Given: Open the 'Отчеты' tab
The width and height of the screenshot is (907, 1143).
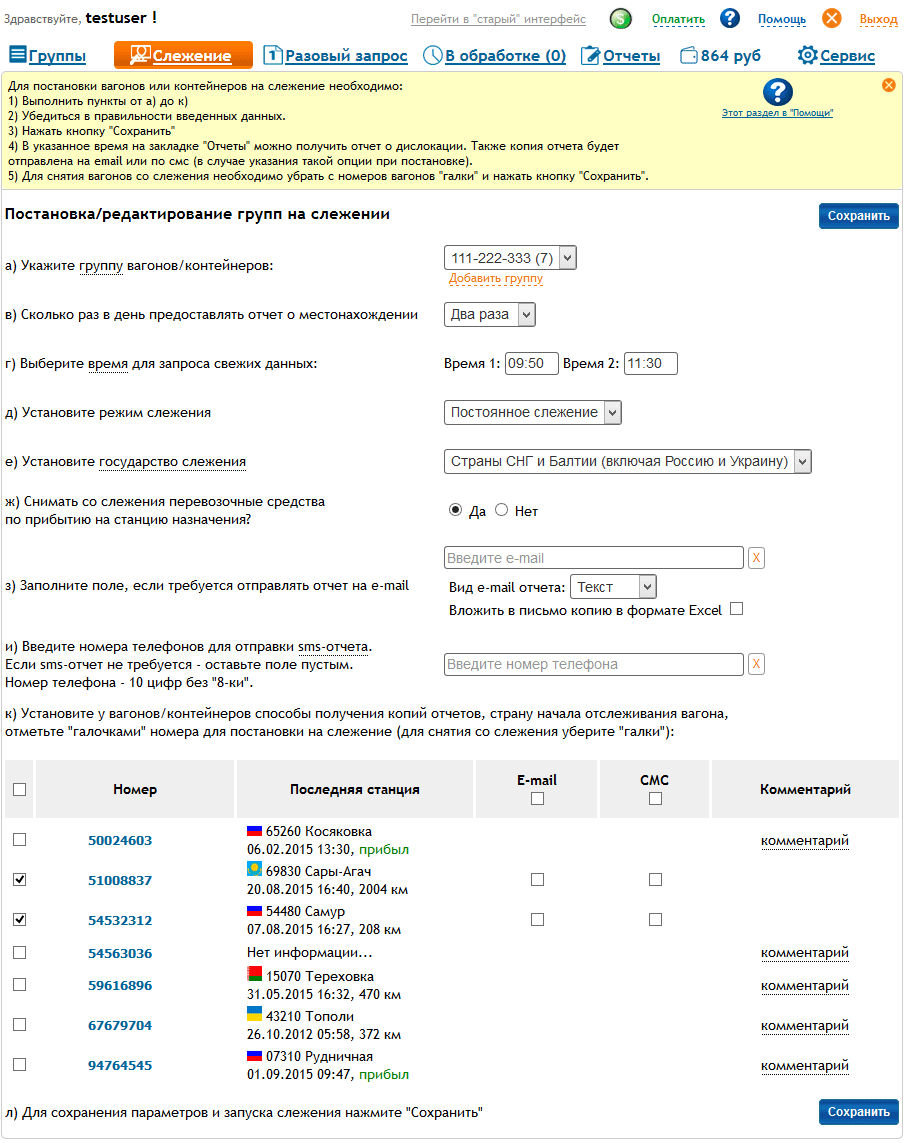Looking at the screenshot, I should point(620,56).
